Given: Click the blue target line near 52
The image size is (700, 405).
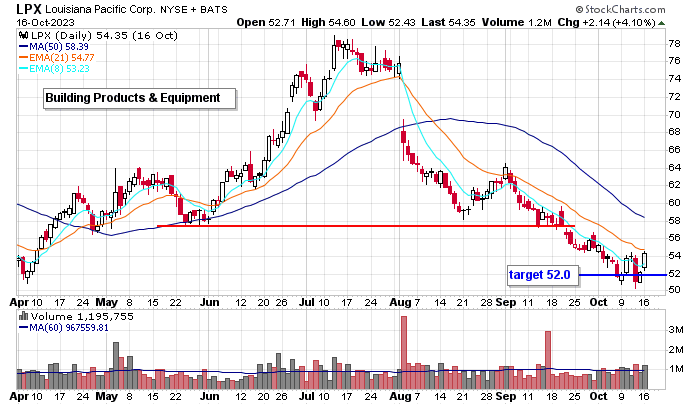Looking at the screenshot, I should coord(610,274).
